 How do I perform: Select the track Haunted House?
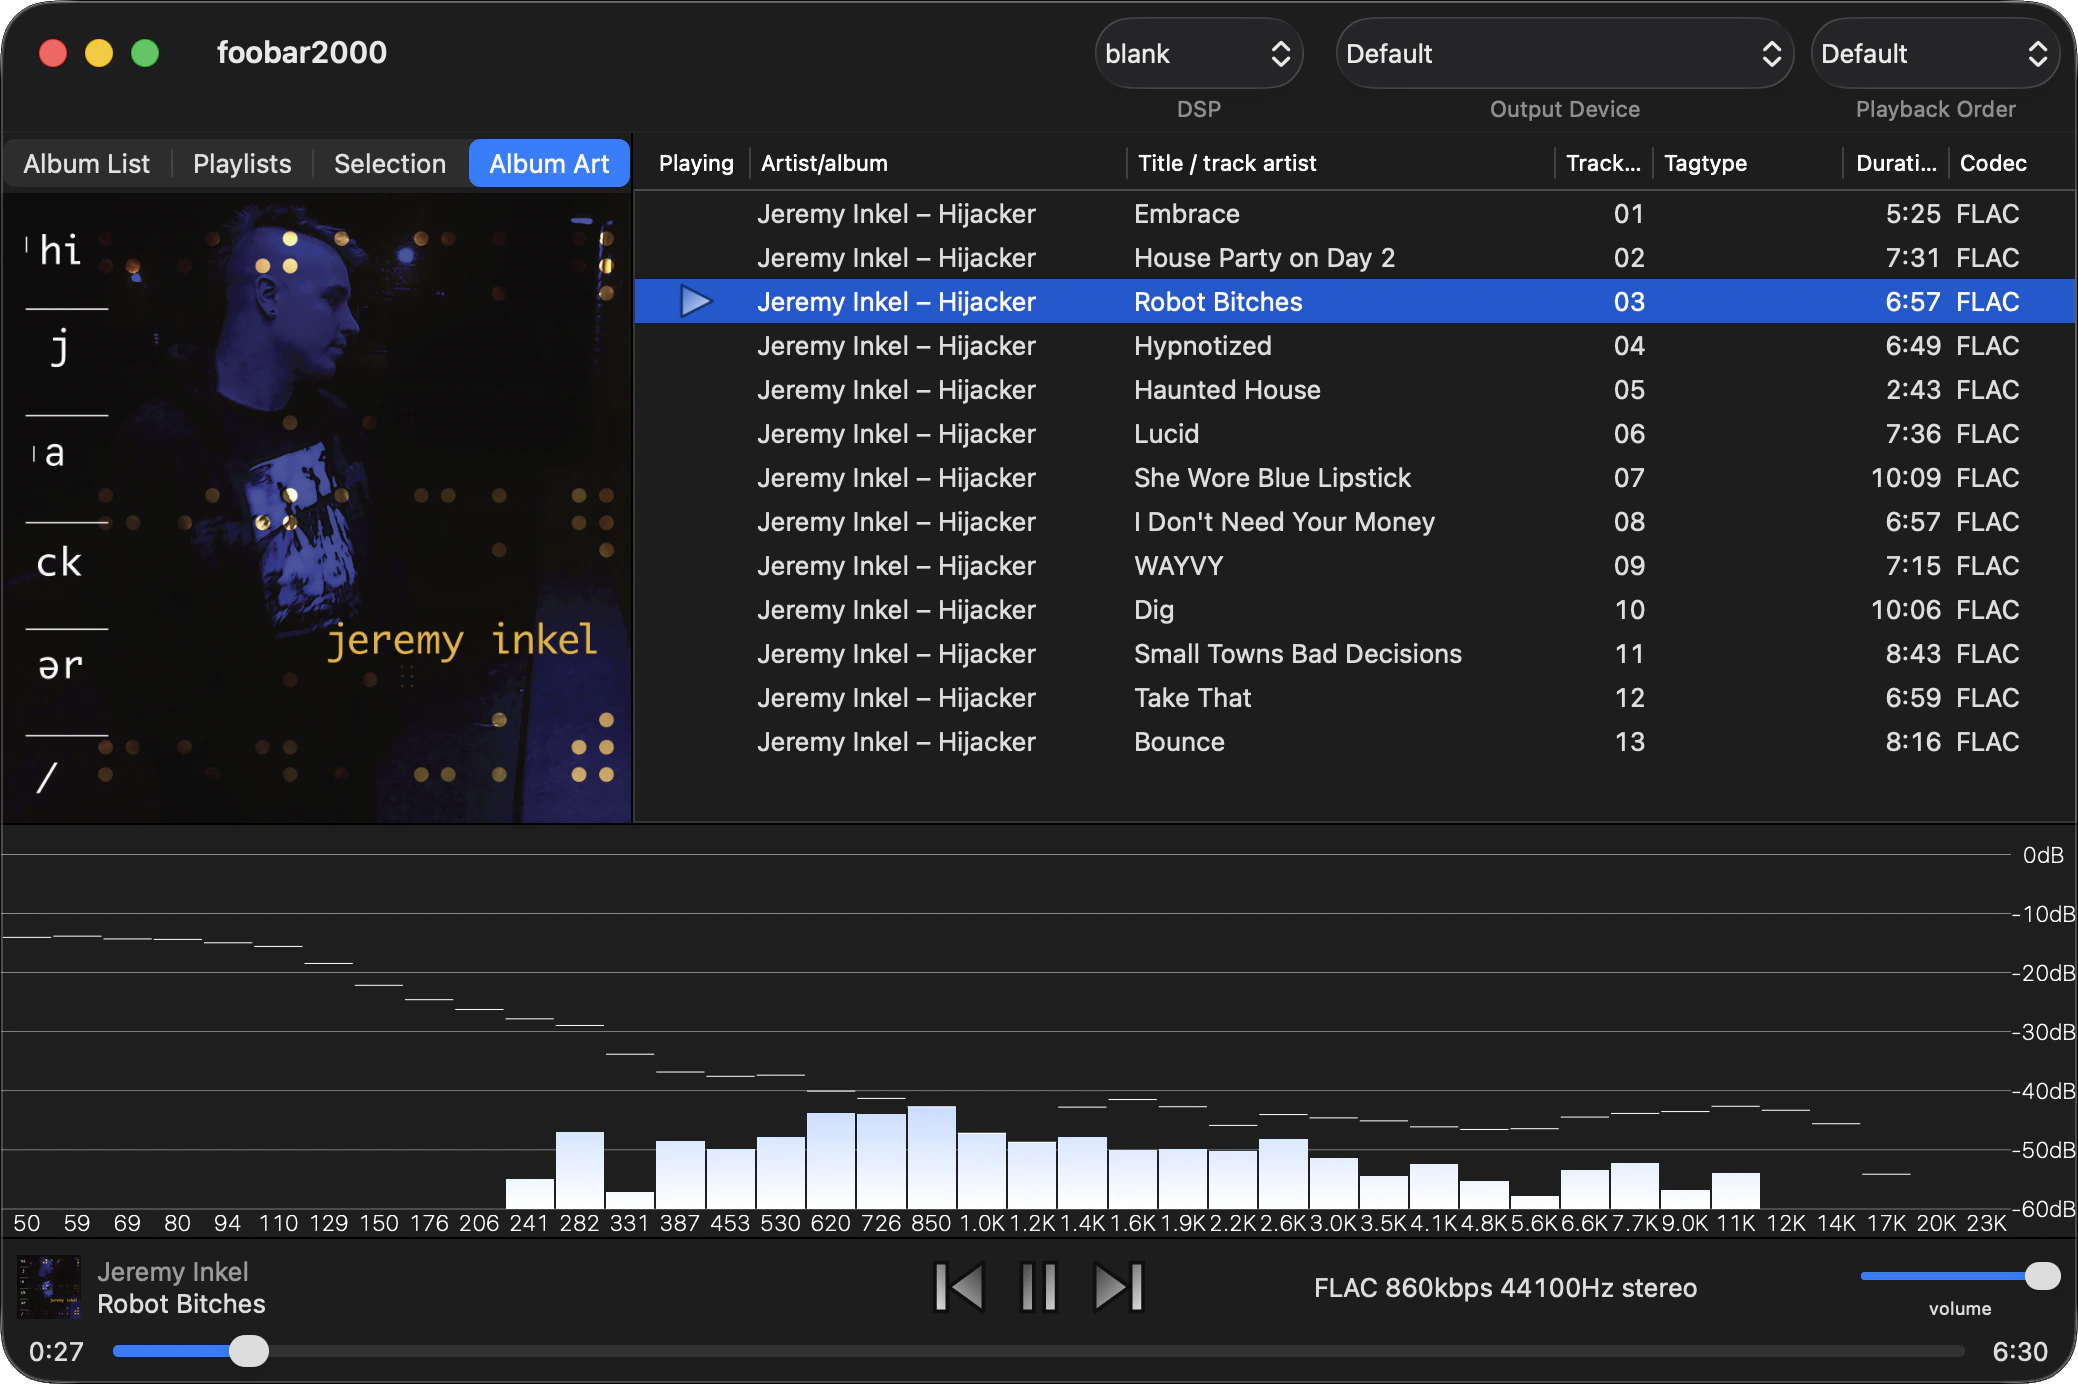pyautogui.click(x=1227, y=390)
